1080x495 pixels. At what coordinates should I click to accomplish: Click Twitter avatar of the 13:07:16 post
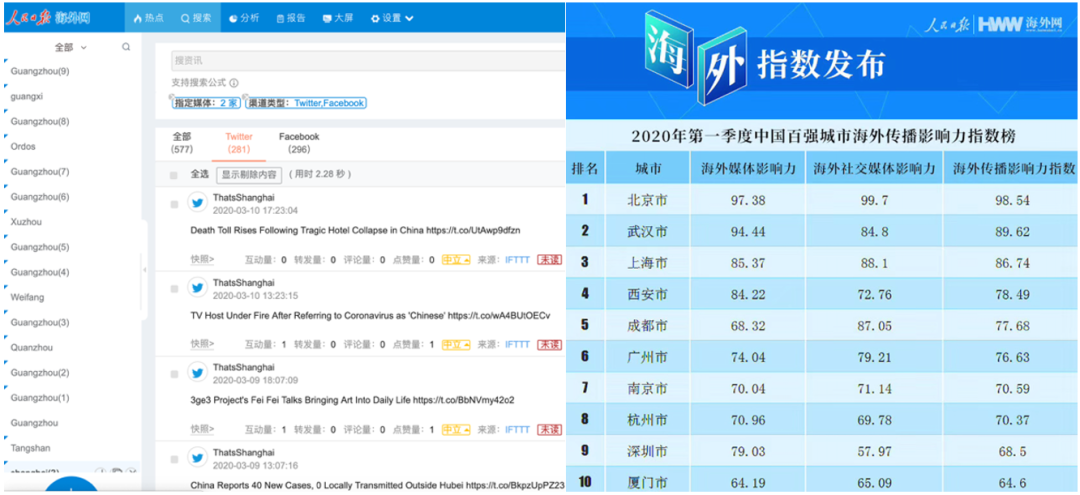[198, 458]
